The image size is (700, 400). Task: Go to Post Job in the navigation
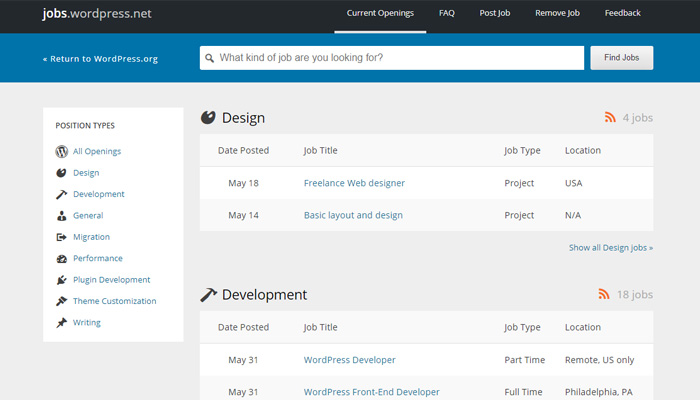click(495, 13)
